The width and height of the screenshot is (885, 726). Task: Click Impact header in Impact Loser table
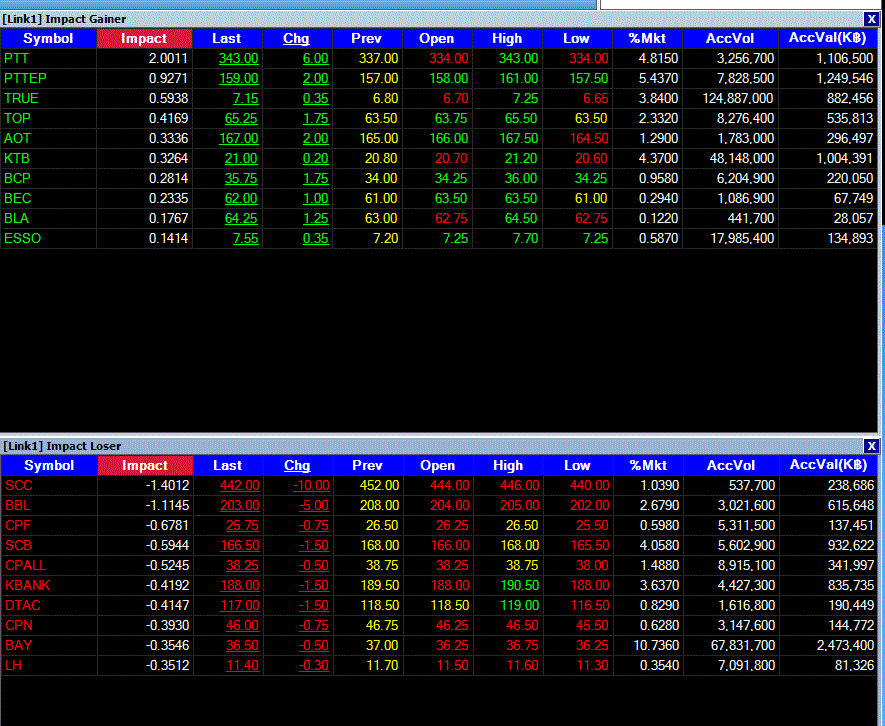(x=145, y=465)
